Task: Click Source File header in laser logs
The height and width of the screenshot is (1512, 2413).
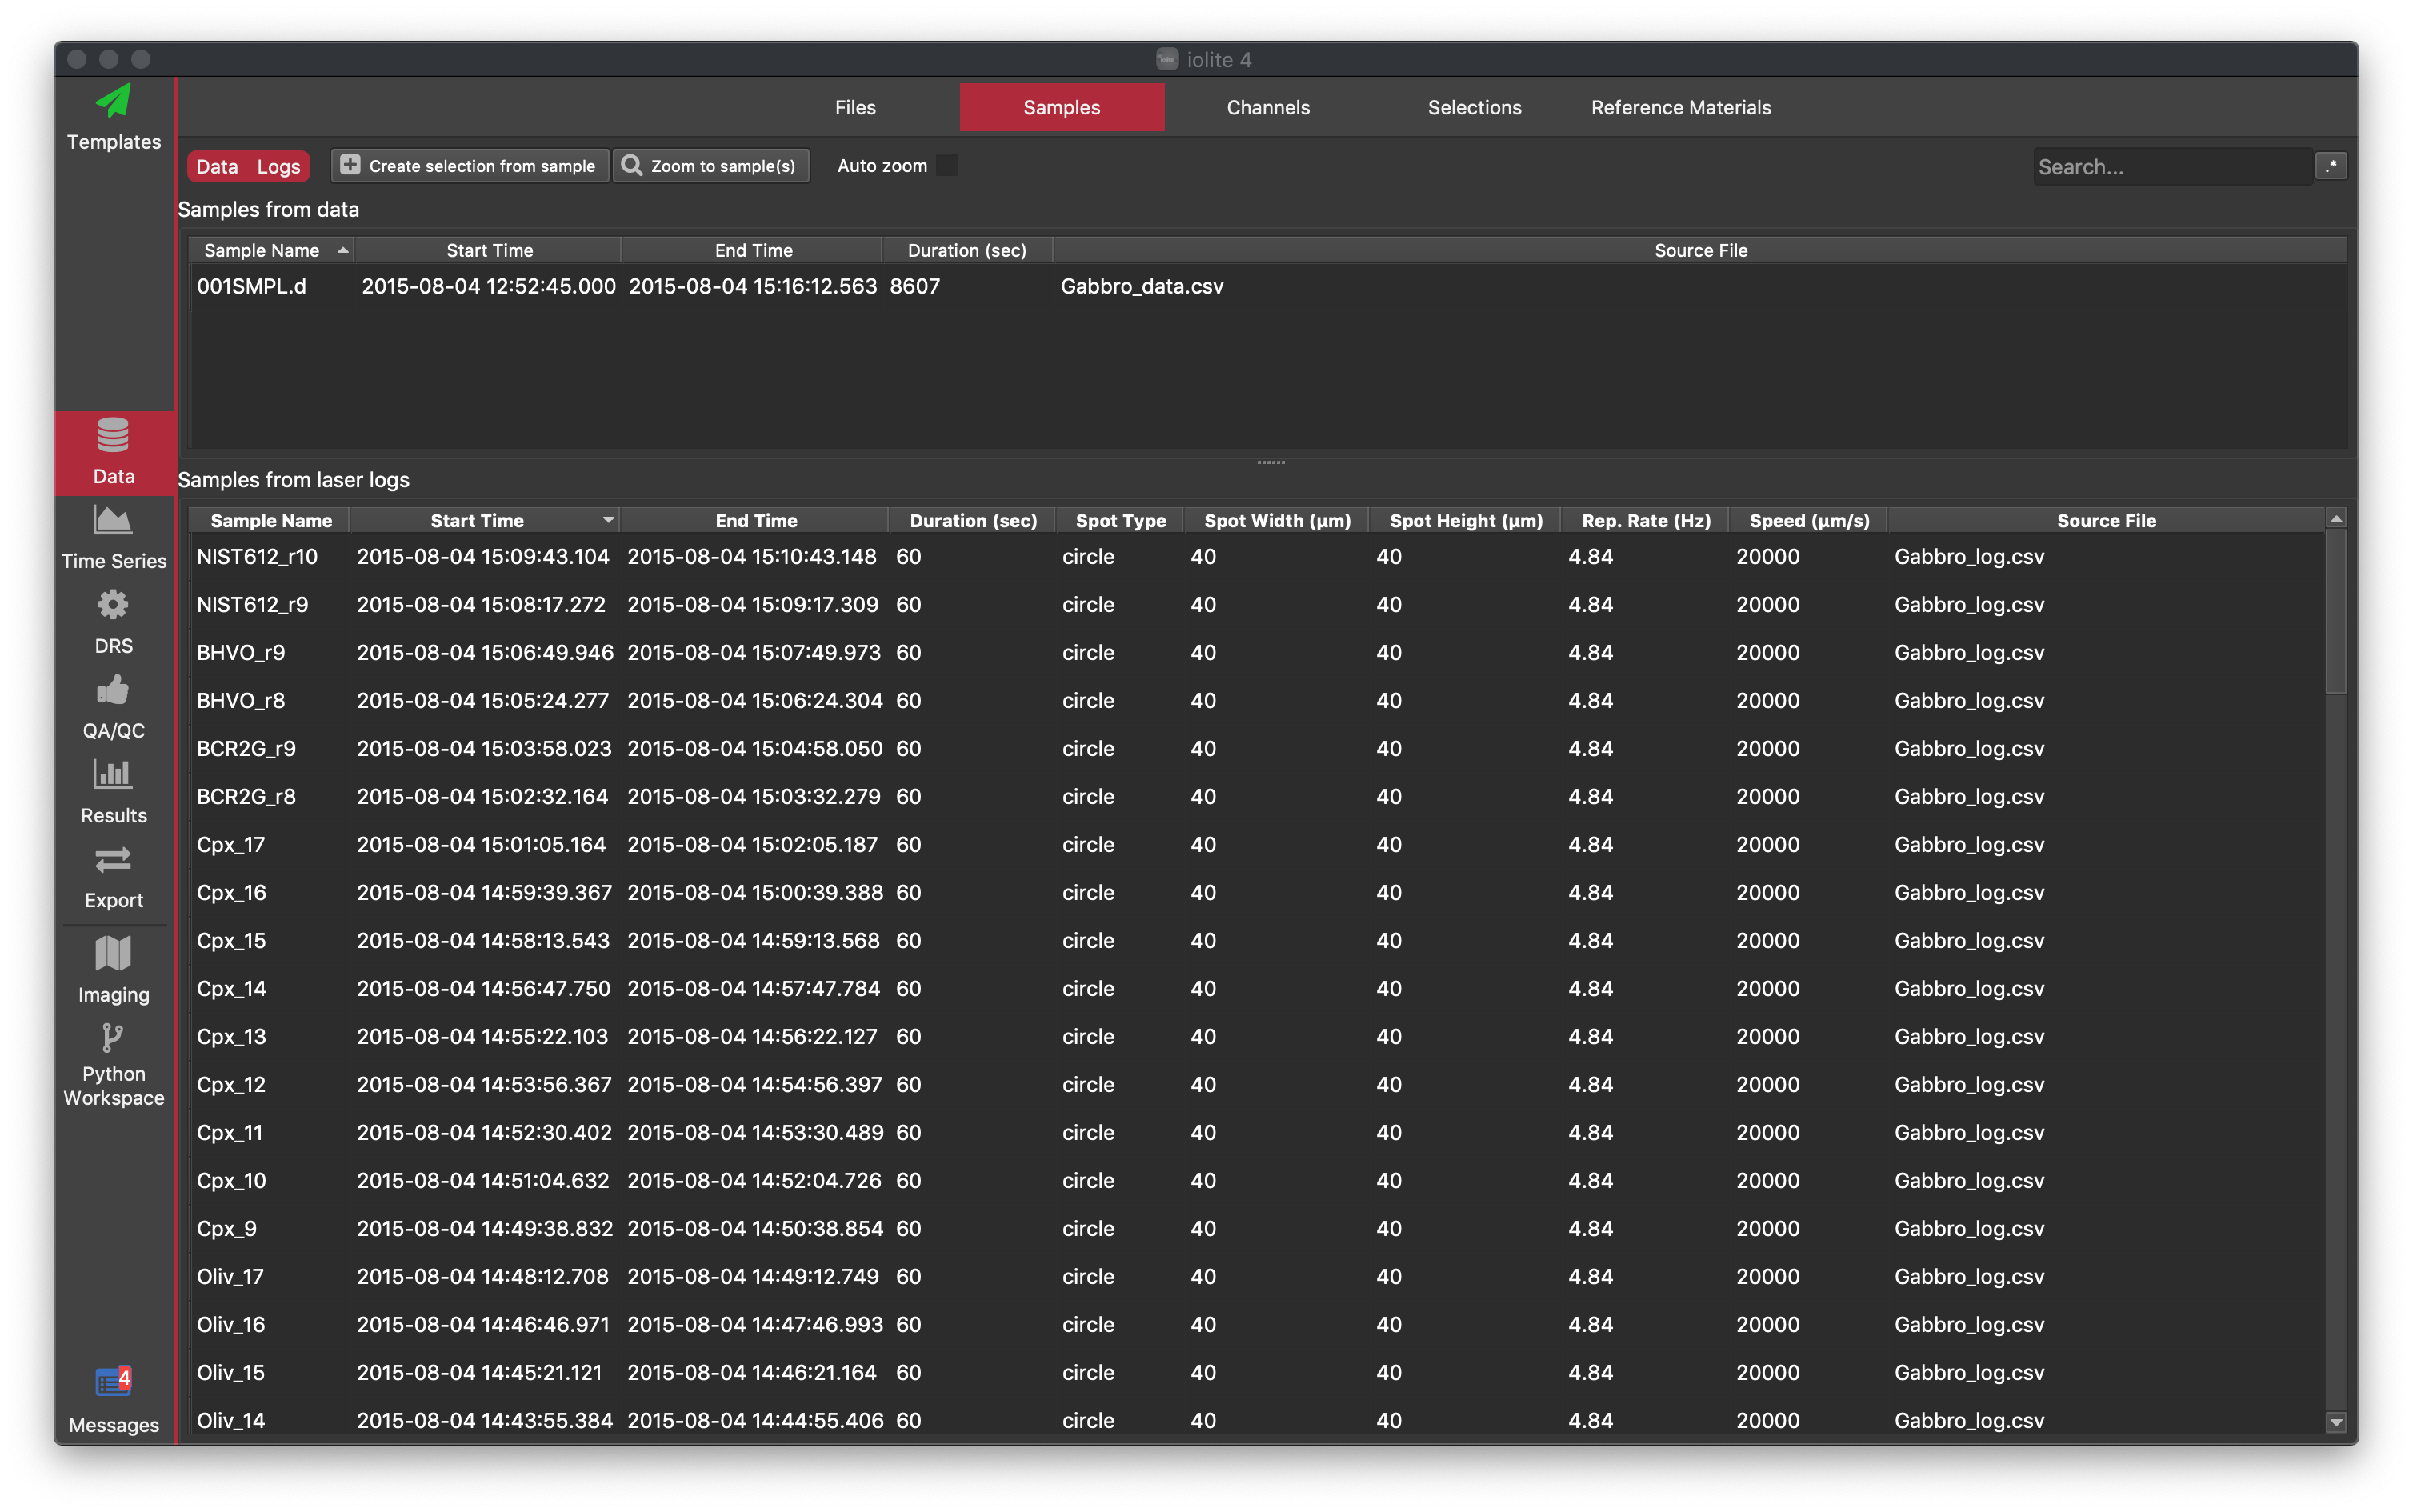Action: pyautogui.click(x=2106, y=520)
